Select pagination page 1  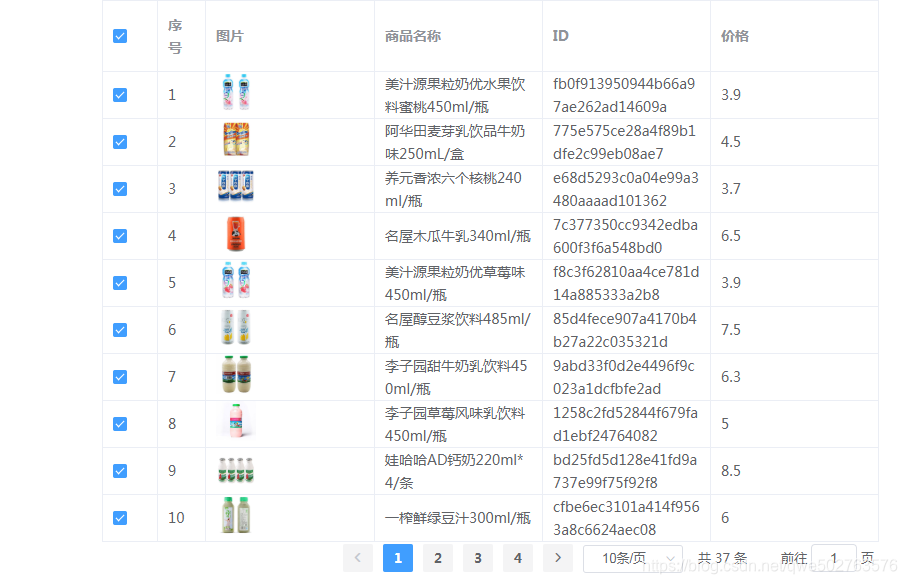398,558
